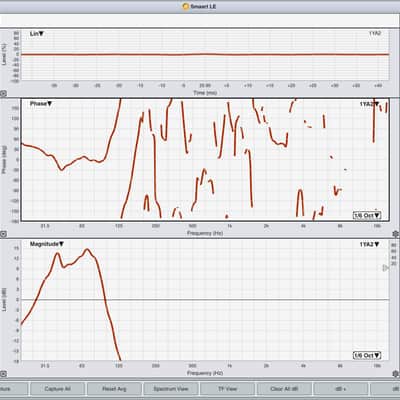The image size is (400, 400).
Task: Open 1/6 Oct smoothing in phase plot
Action: pyautogui.click(x=367, y=215)
